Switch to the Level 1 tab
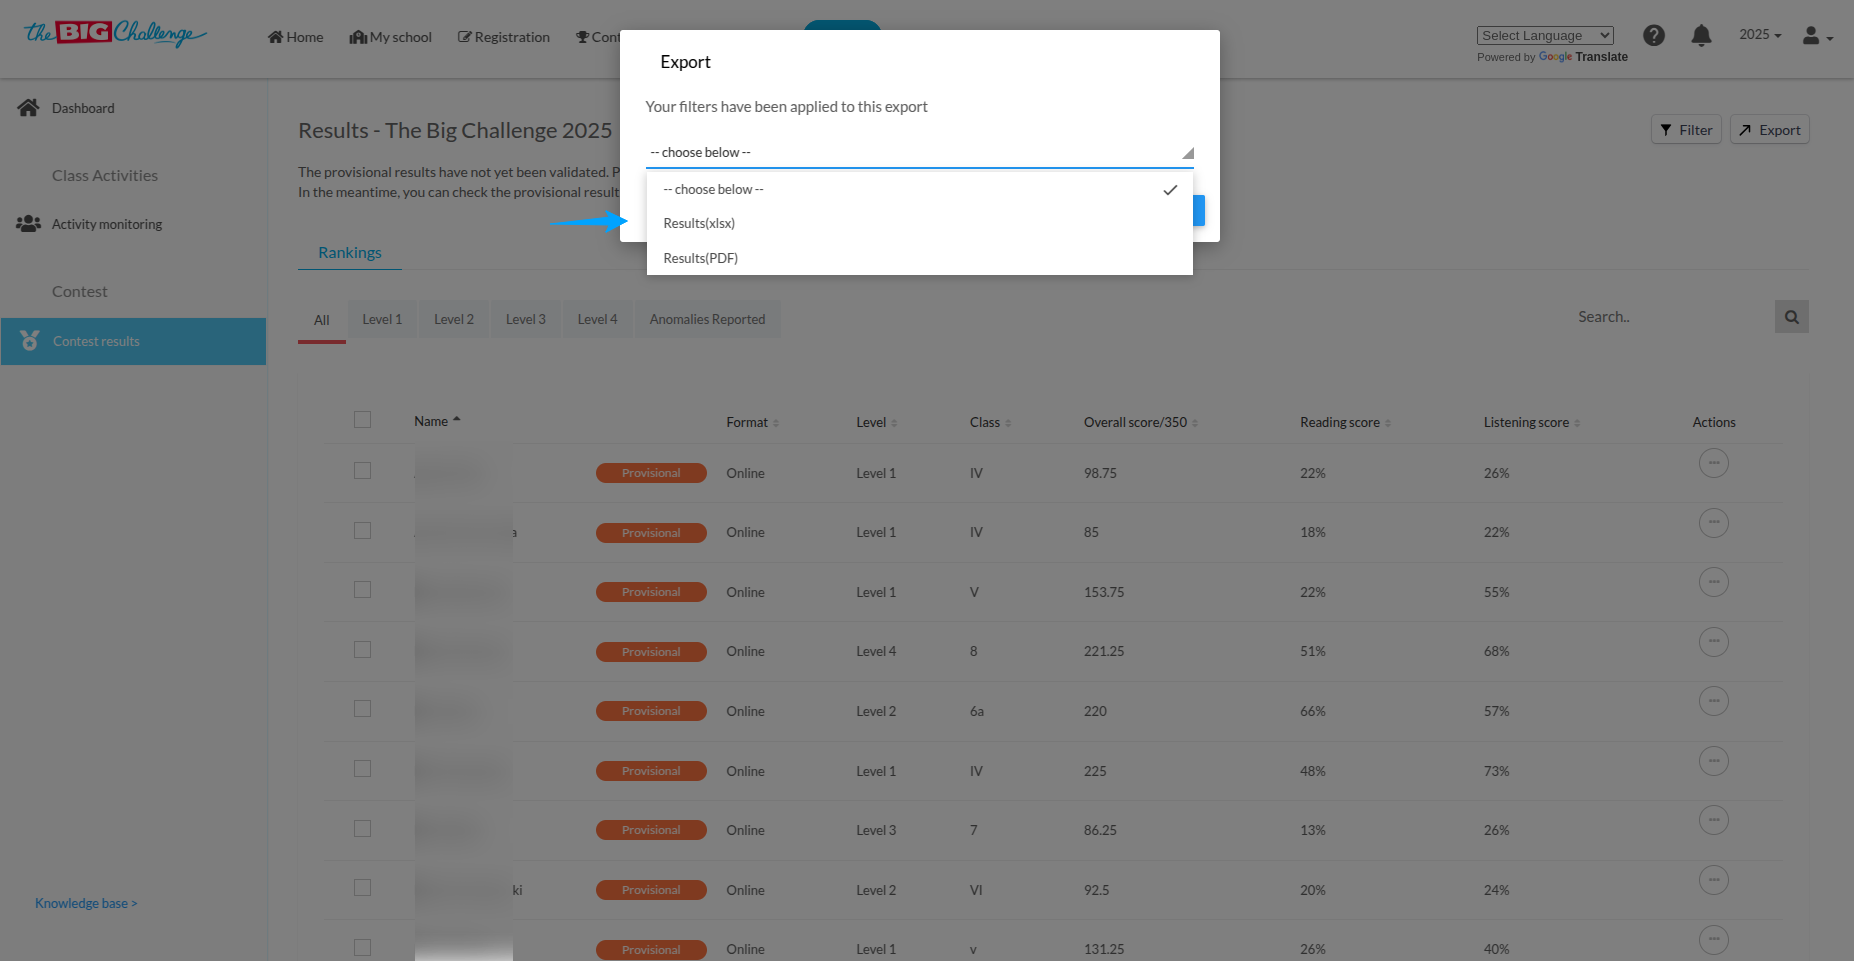 tap(382, 319)
